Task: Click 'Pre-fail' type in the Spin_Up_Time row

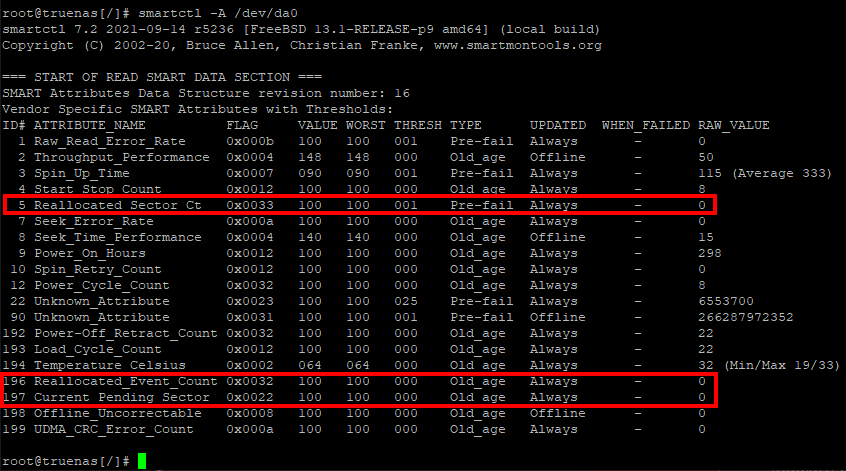Action: coord(481,173)
